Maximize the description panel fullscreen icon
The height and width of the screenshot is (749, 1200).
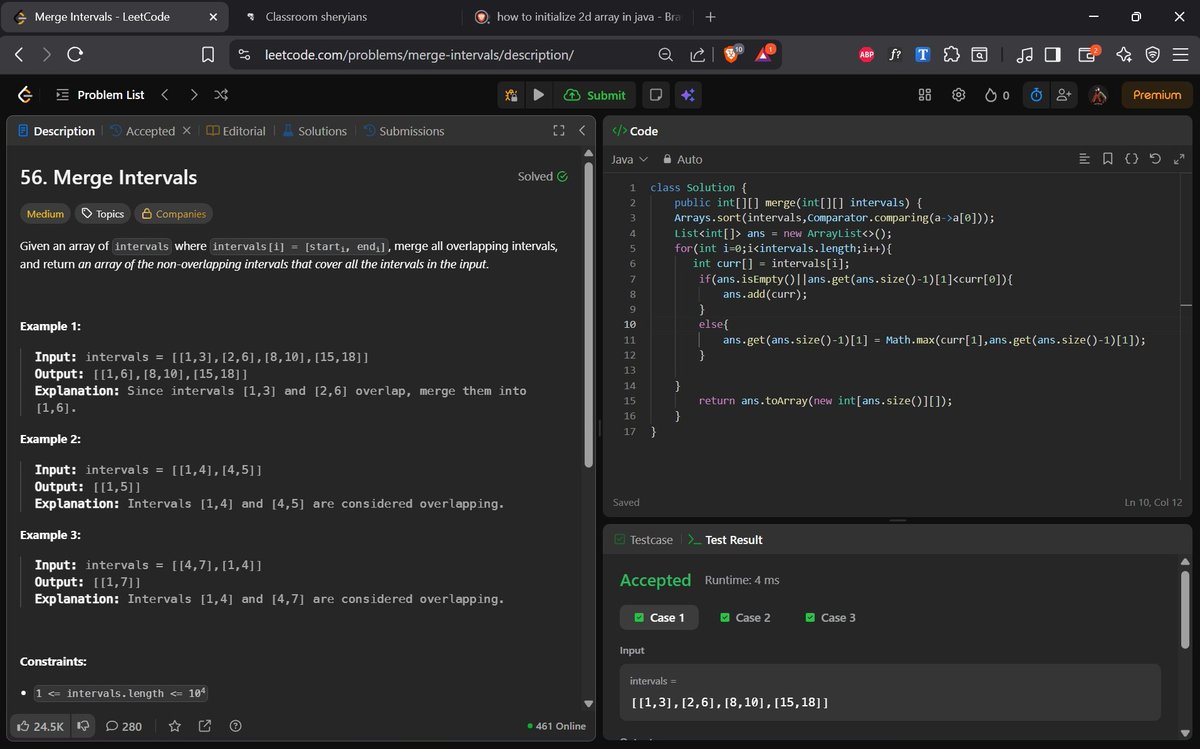[559, 131]
